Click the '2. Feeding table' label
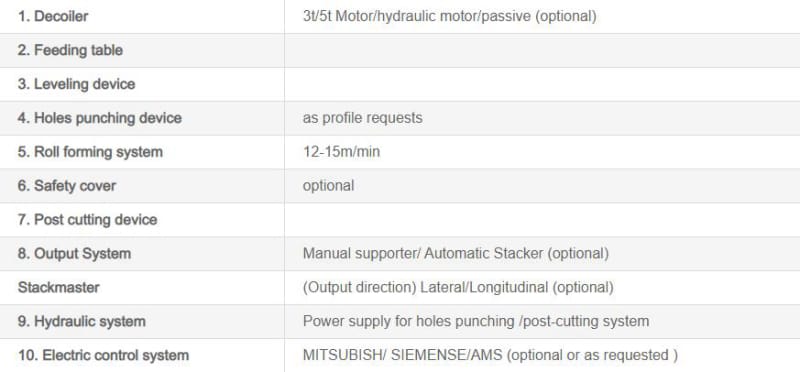The width and height of the screenshot is (800, 372). (x=70, y=51)
